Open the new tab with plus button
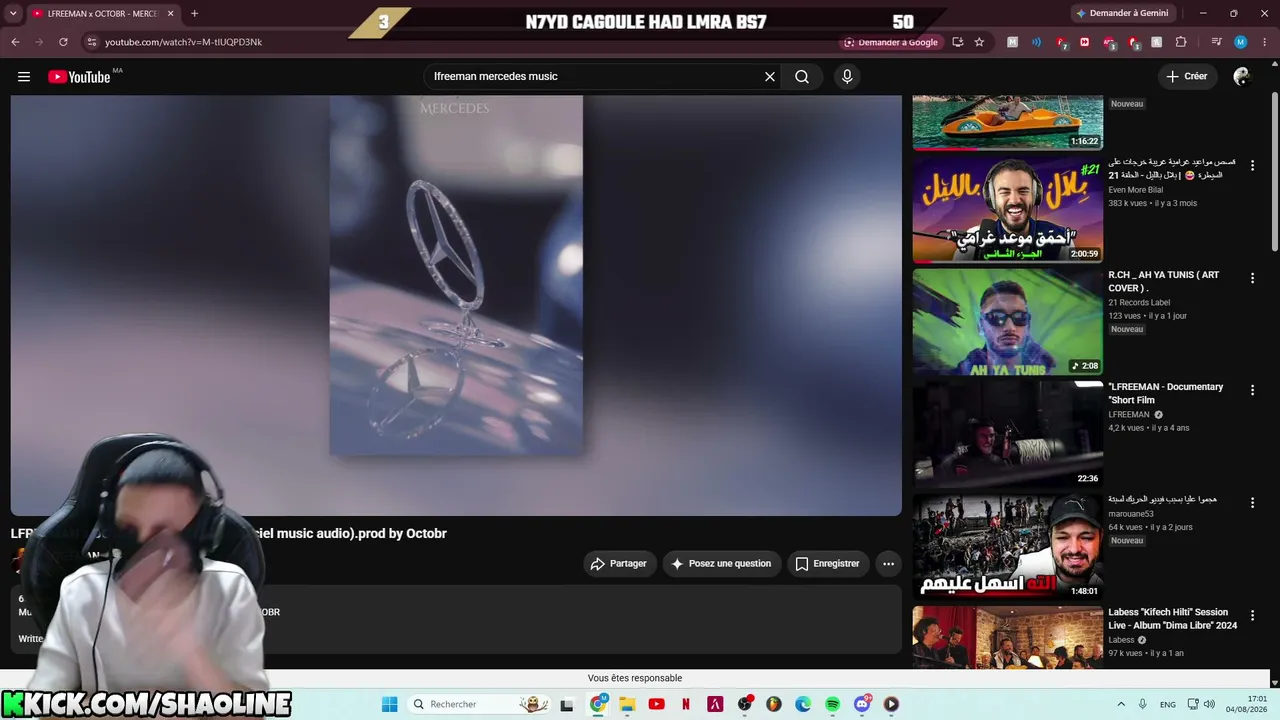 pos(194,14)
